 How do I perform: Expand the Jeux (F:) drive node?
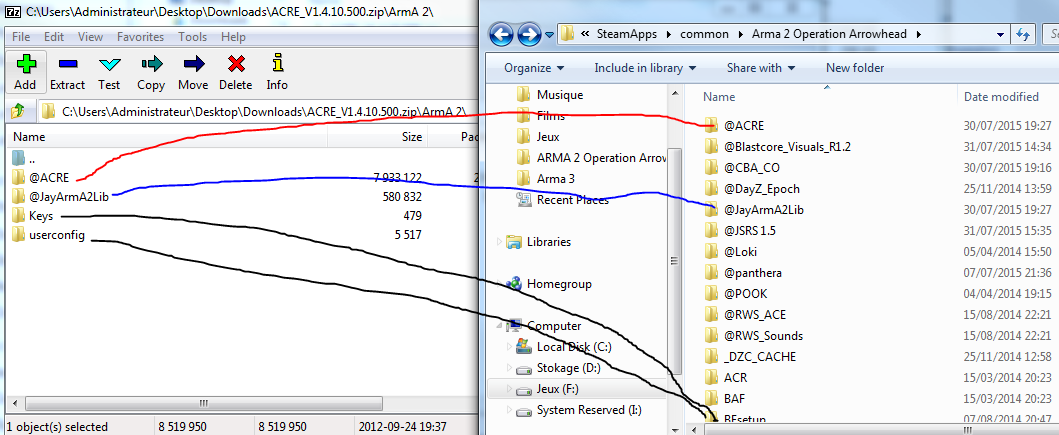coord(510,389)
